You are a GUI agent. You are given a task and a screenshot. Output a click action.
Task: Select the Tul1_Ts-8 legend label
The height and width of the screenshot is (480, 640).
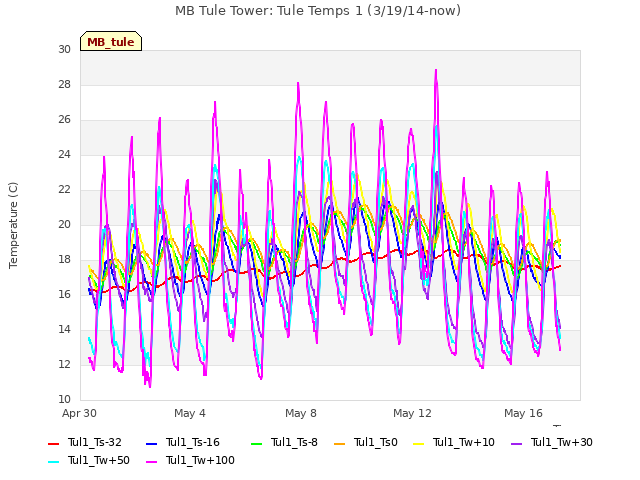point(294,442)
